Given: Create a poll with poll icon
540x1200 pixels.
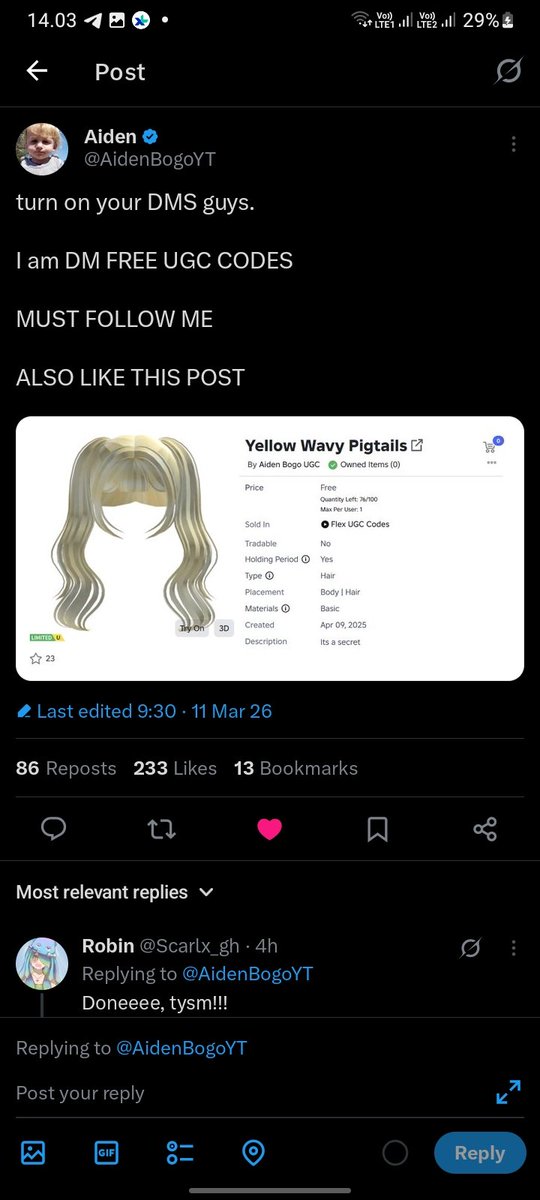Looking at the screenshot, I should 180,1153.
